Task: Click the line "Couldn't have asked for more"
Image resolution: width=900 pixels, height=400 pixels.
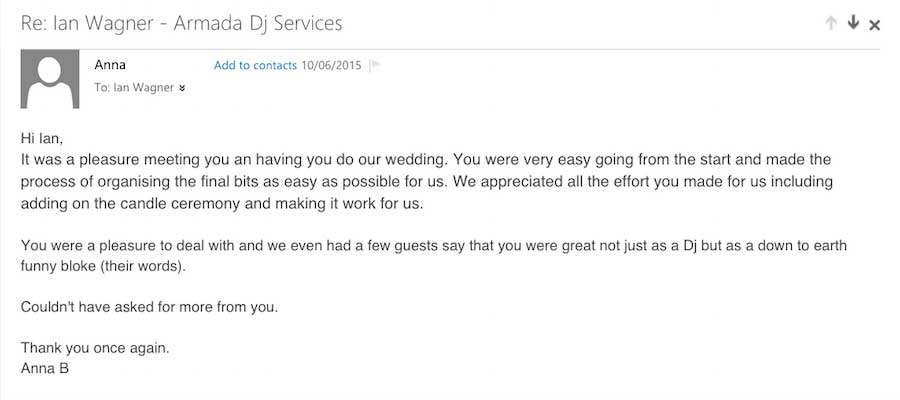Action: 149,307
